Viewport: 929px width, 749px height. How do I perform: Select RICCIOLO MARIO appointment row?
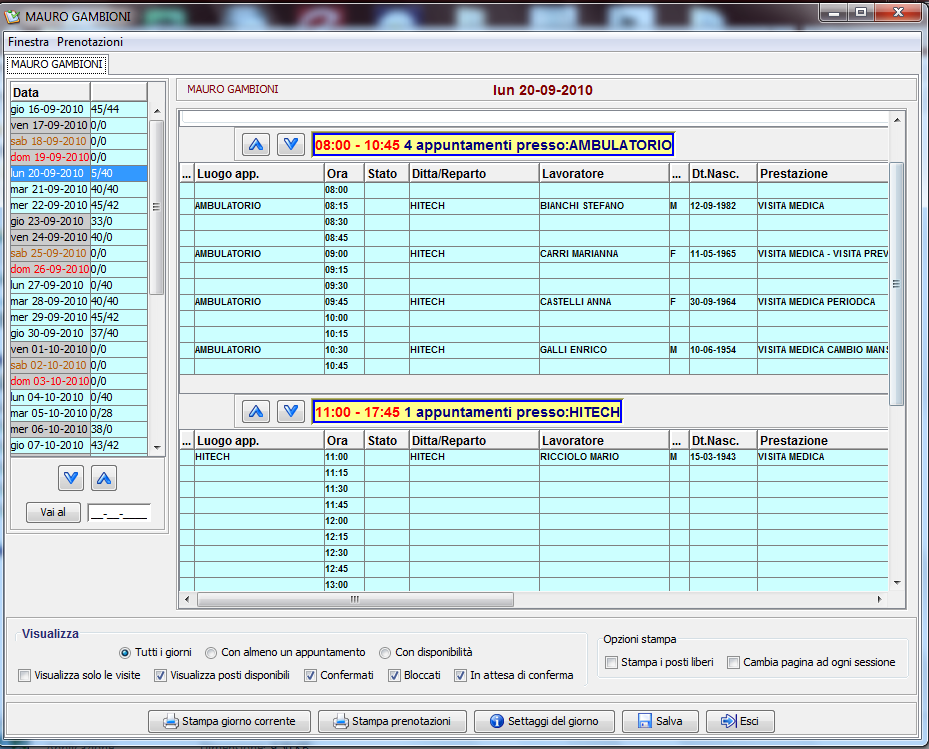533,457
